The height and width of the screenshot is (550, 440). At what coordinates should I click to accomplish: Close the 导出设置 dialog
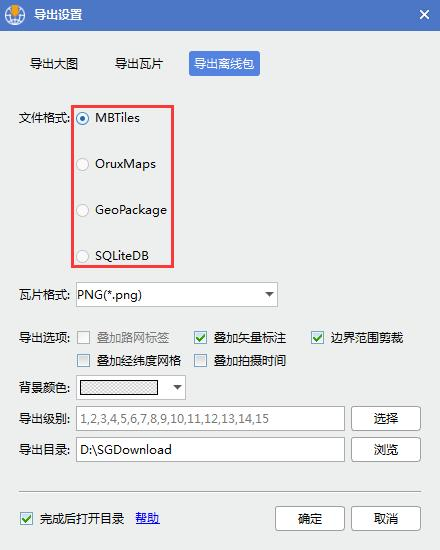pos(424,15)
